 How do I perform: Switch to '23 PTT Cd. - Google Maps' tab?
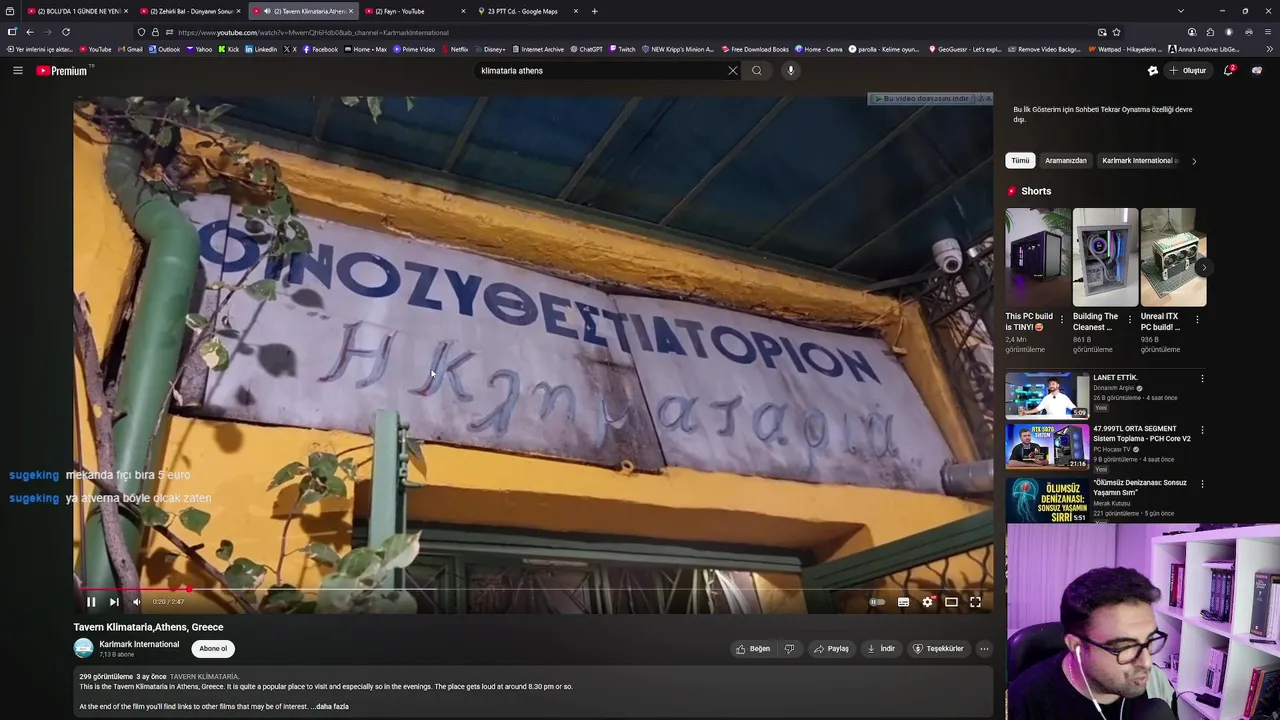(527, 11)
